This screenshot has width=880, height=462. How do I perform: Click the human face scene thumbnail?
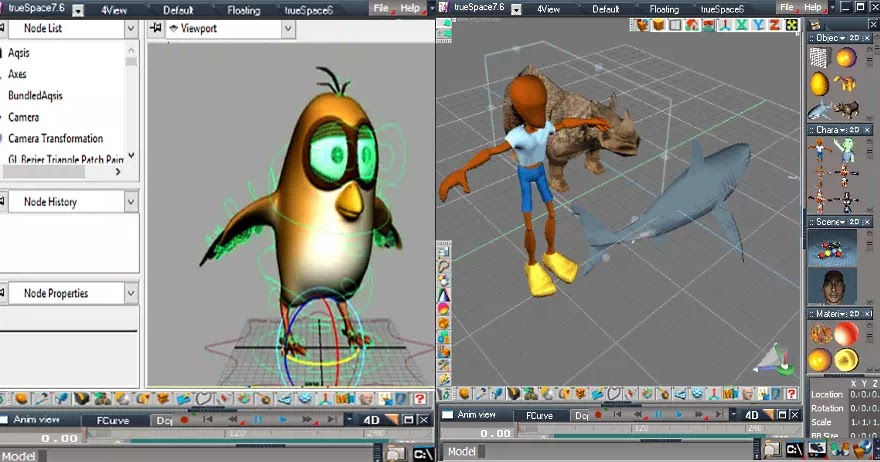(x=831, y=286)
